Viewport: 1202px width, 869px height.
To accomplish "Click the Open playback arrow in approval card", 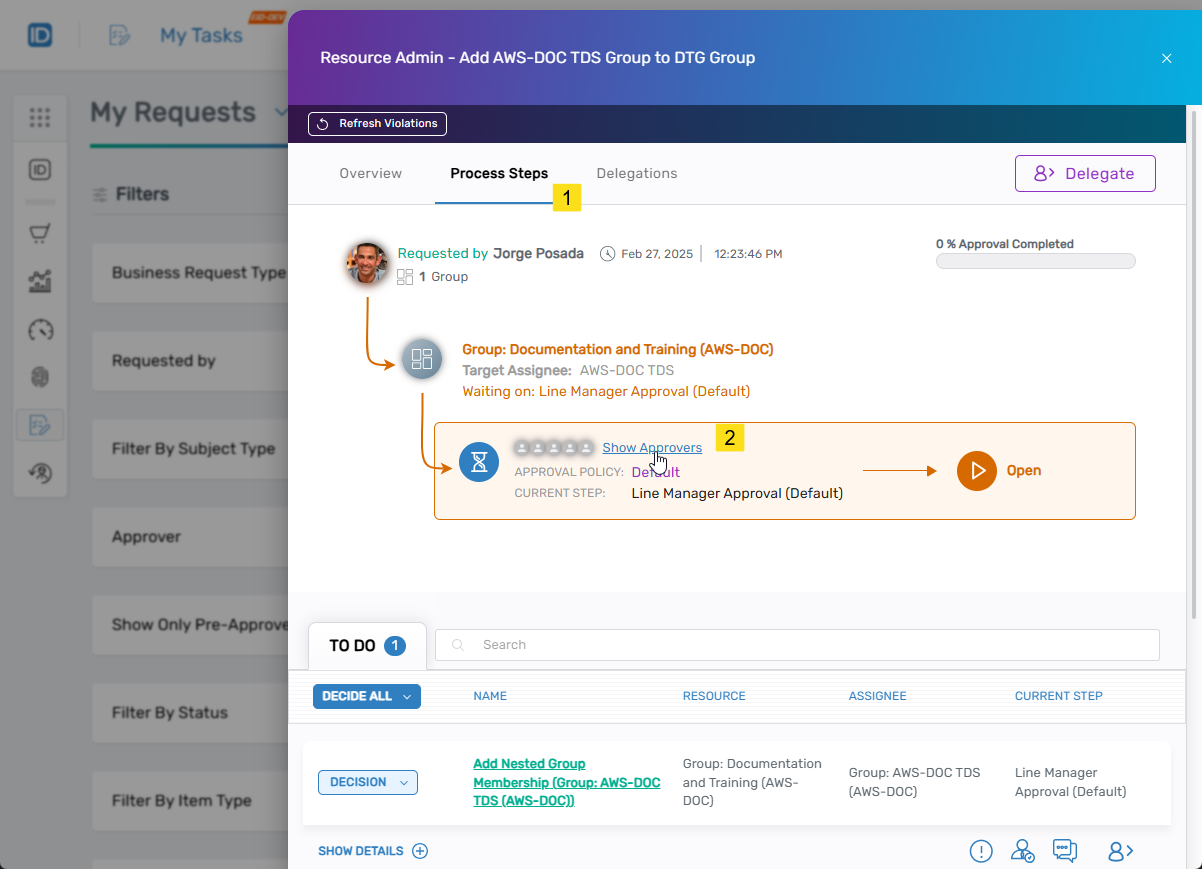I will (x=977, y=470).
